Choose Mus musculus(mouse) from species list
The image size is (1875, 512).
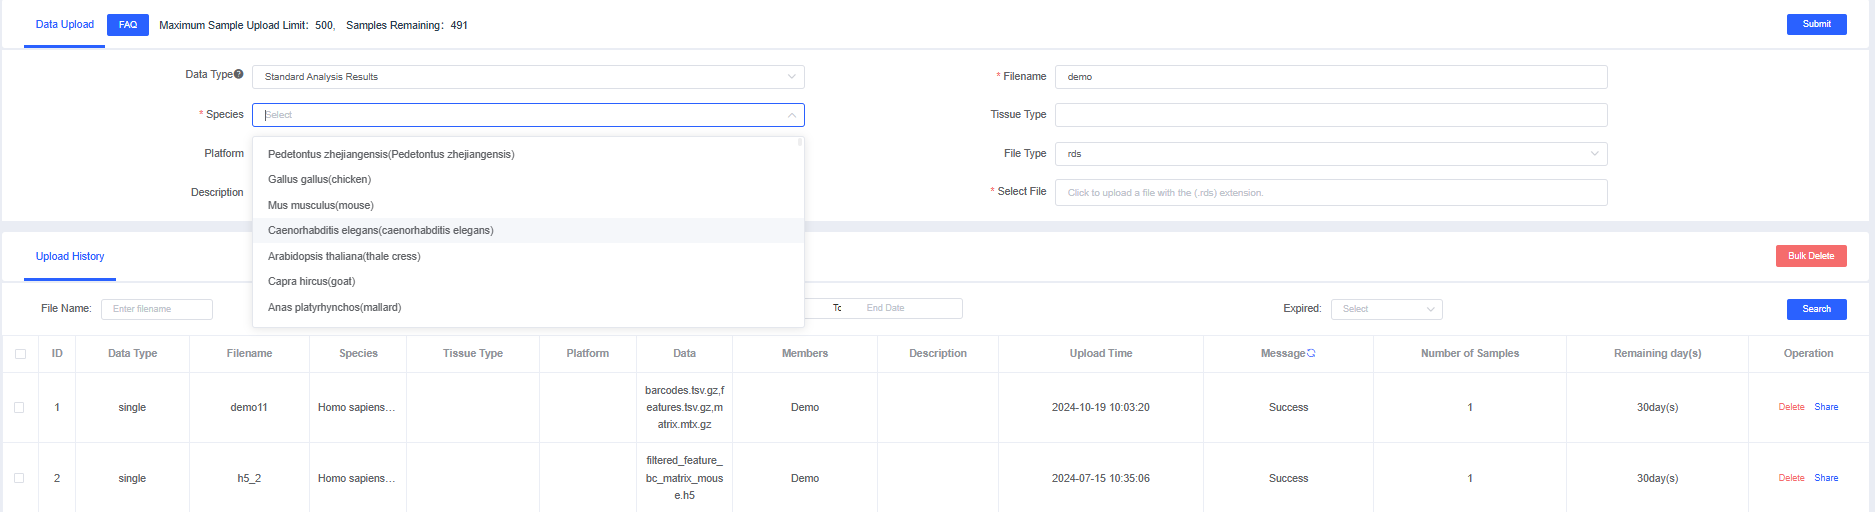[x=321, y=205]
